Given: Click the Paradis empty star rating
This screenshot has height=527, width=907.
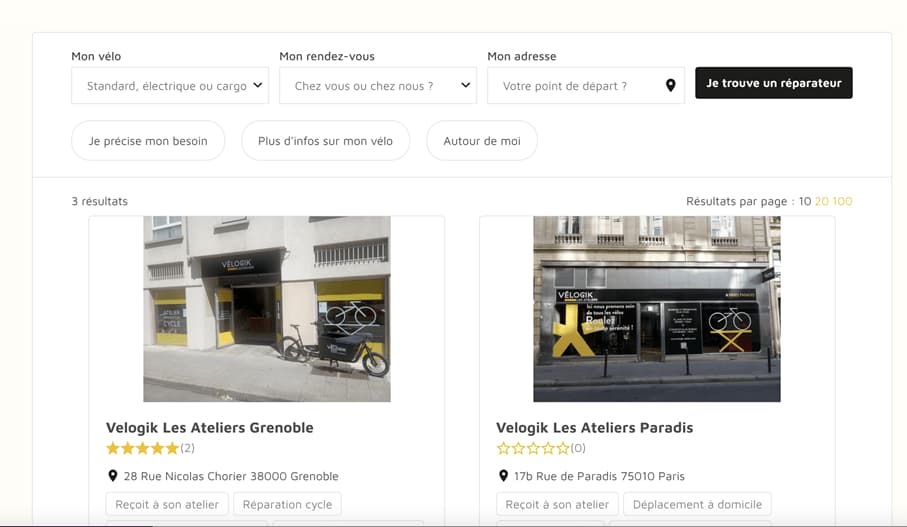Looking at the screenshot, I should pyautogui.click(x=533, y=448).
